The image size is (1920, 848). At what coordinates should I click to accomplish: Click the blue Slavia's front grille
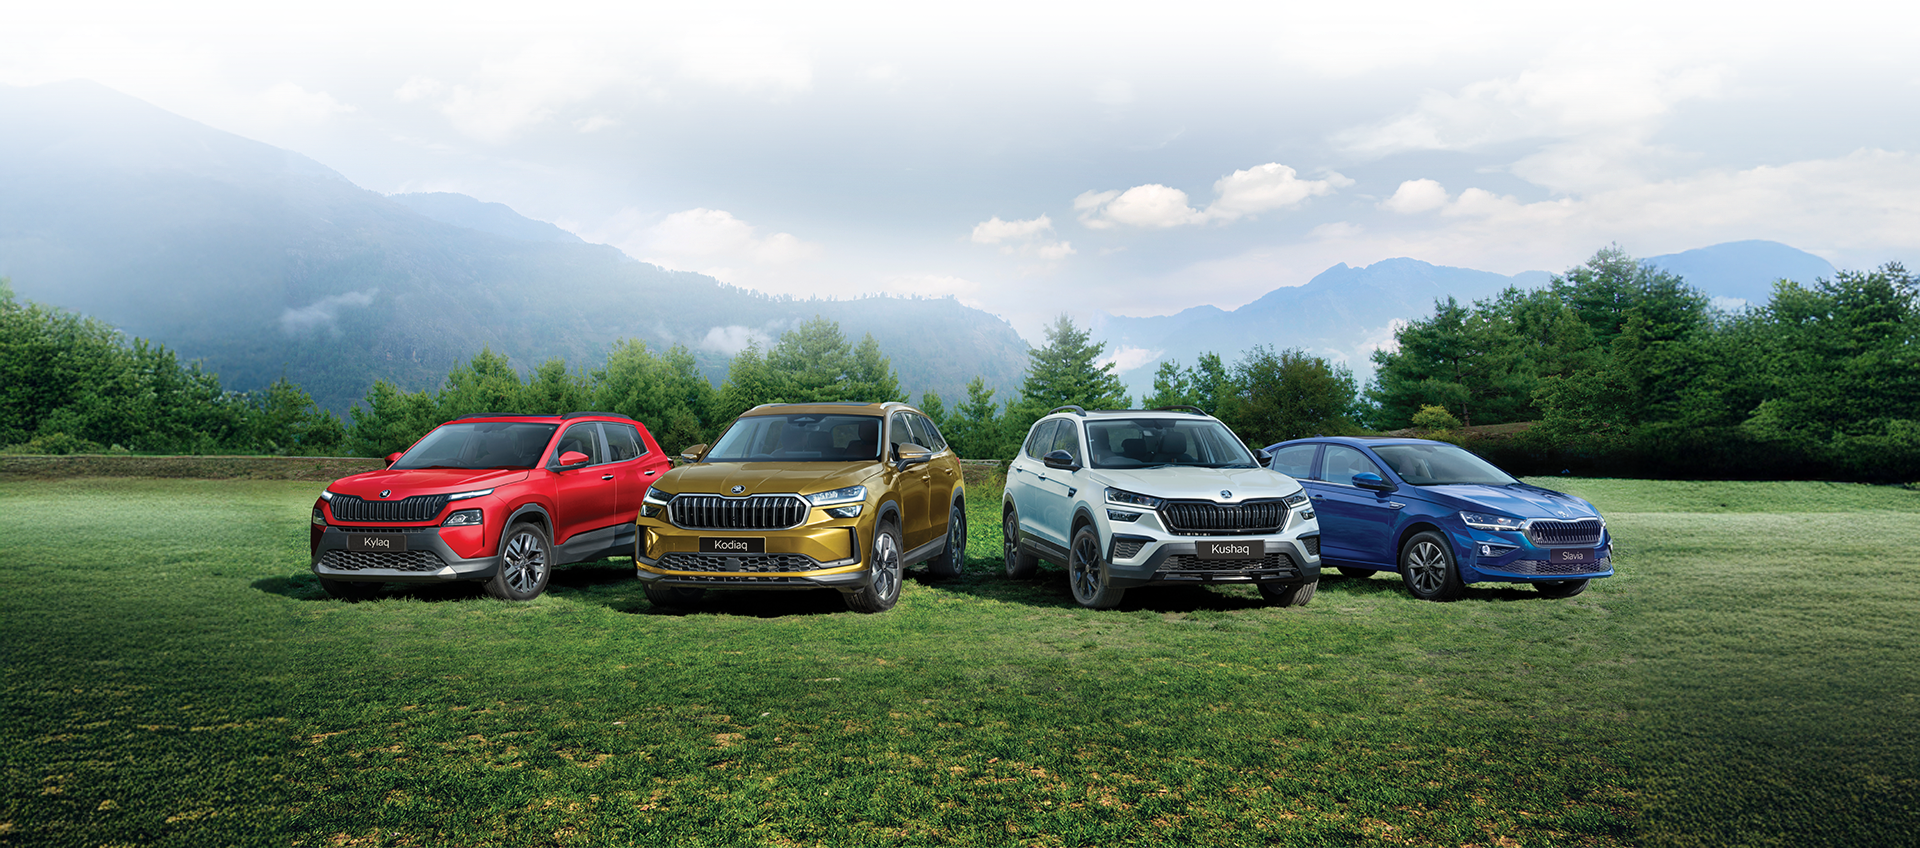click(1565, 533)
